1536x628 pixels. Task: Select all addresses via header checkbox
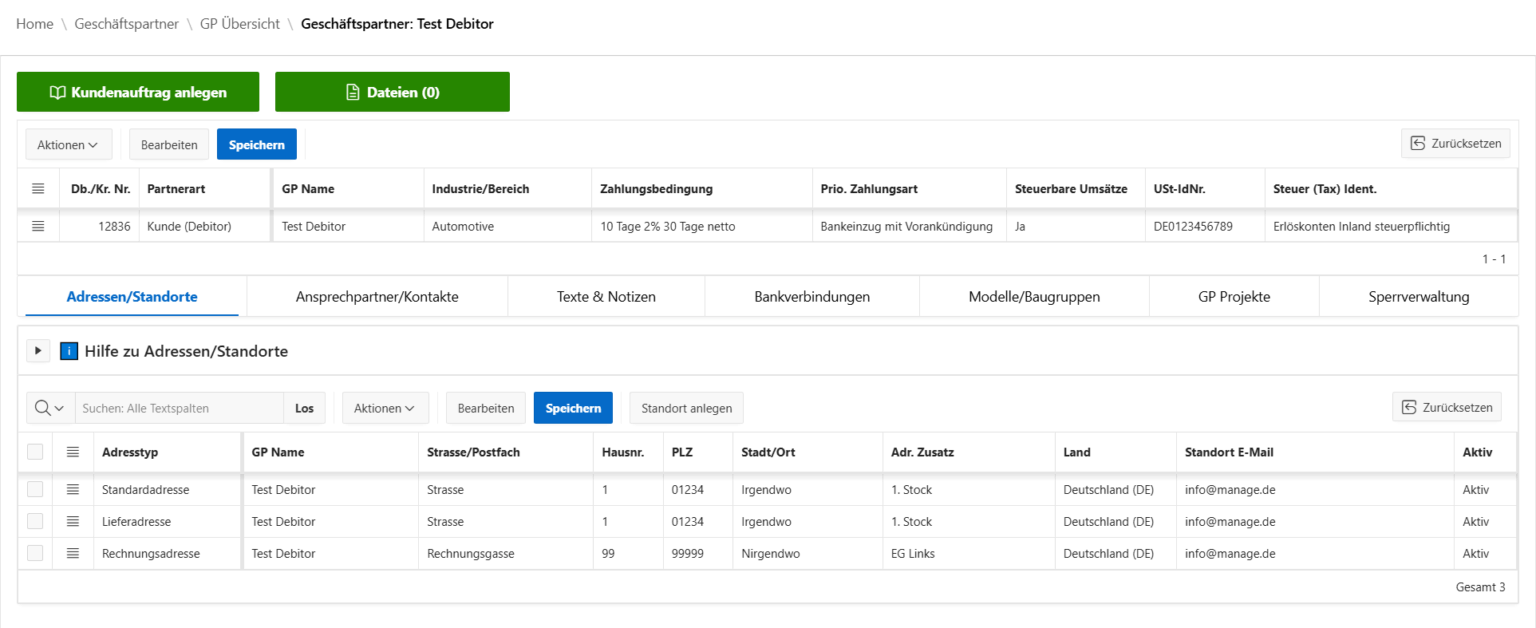click(35, 452)
